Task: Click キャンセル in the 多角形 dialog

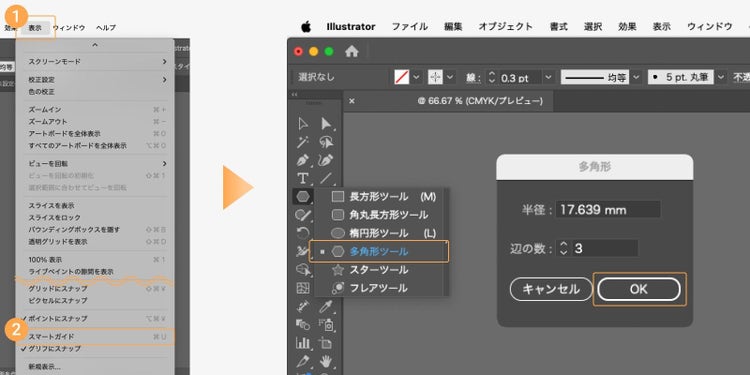Action: (x=551, y=289)
